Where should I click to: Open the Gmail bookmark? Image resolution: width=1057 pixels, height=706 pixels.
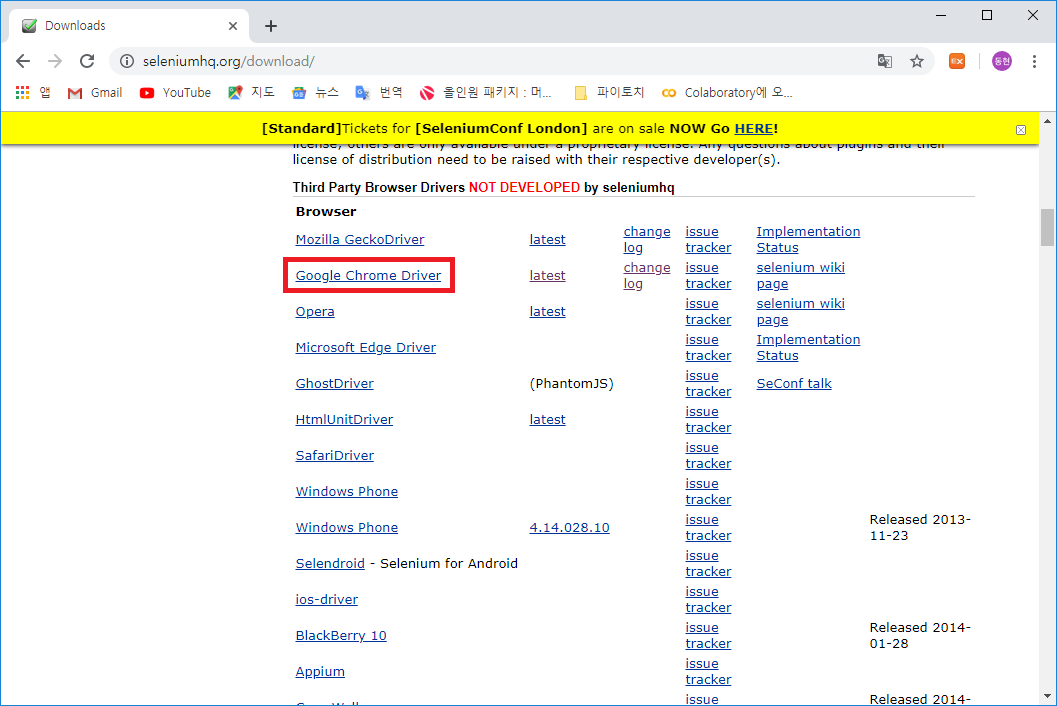(x=95, y=92)
